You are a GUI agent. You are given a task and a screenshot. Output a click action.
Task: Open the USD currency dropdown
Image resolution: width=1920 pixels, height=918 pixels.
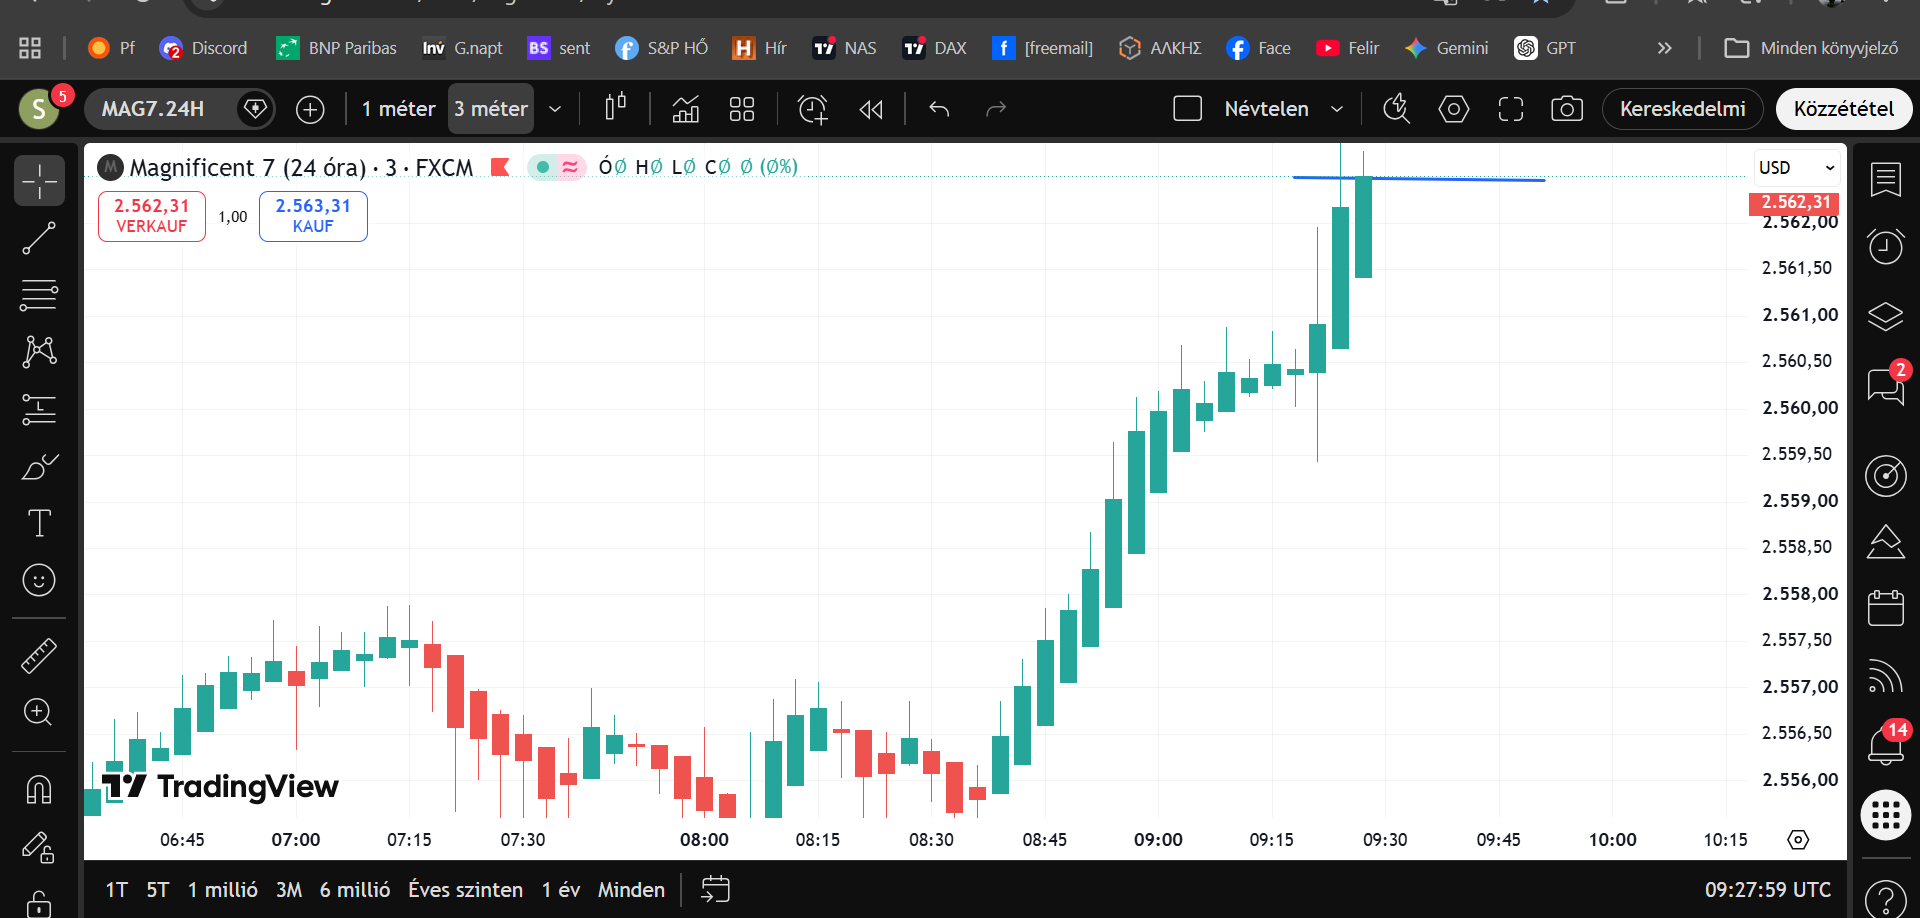pyautogui.click(x=1797, y=167)
